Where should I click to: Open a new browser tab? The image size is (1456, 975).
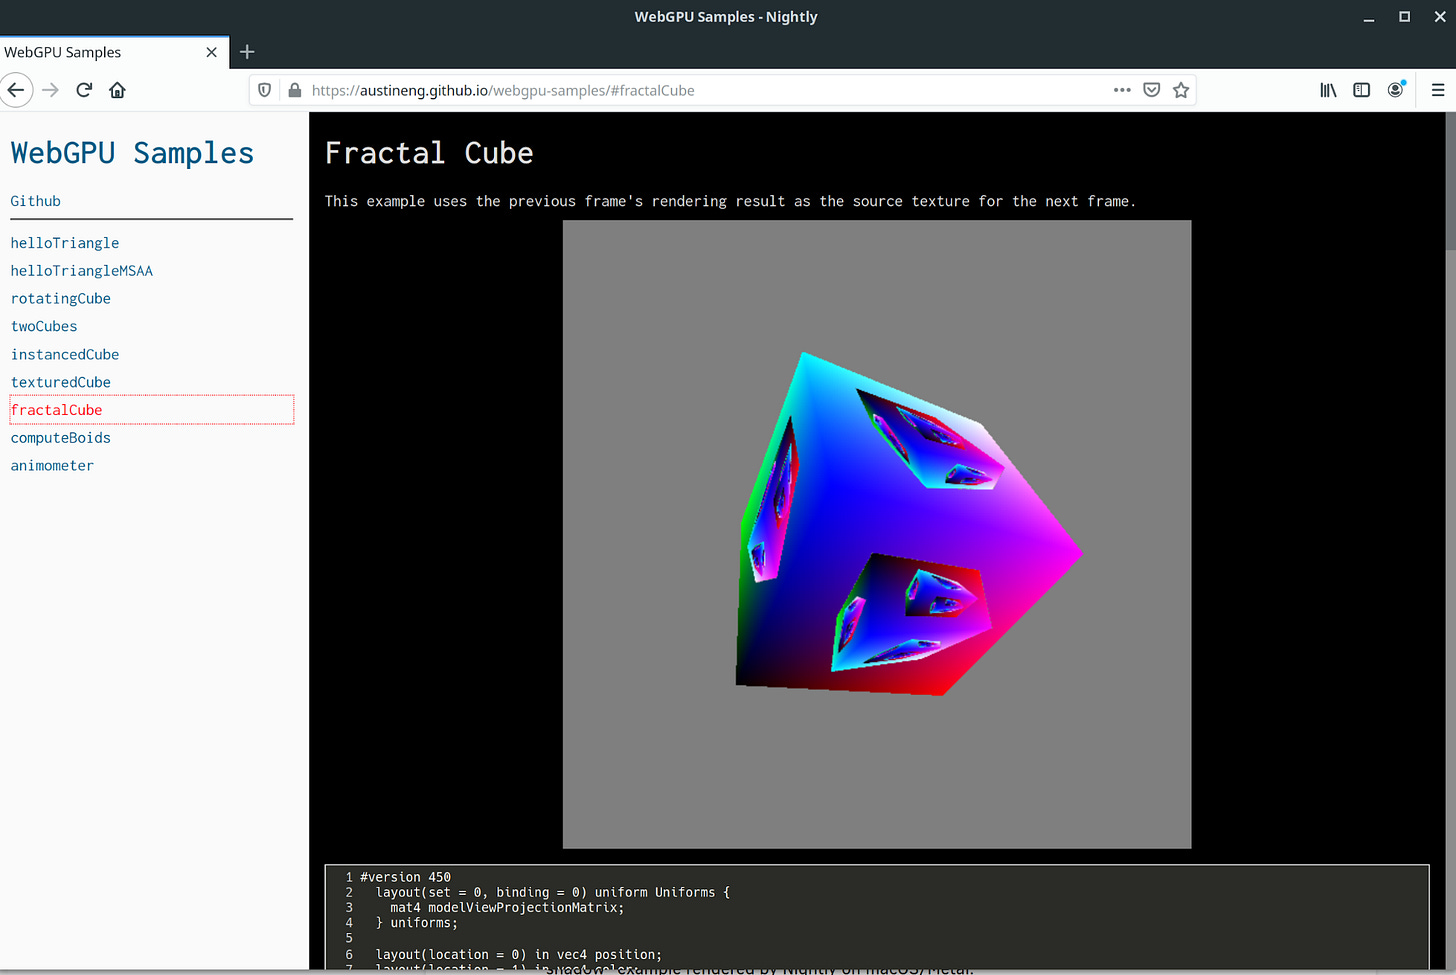click(246, 51)
